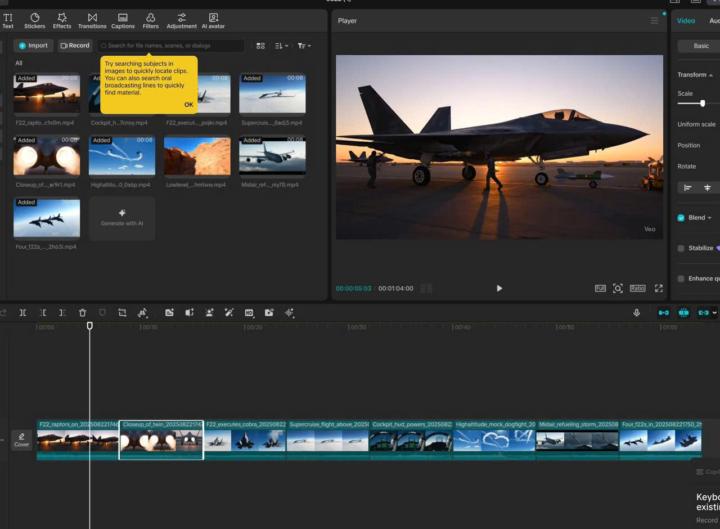Viewport: 720px width, 529px height.
Task: Enter fullscreen preview in the player
Action: [658, 288]
